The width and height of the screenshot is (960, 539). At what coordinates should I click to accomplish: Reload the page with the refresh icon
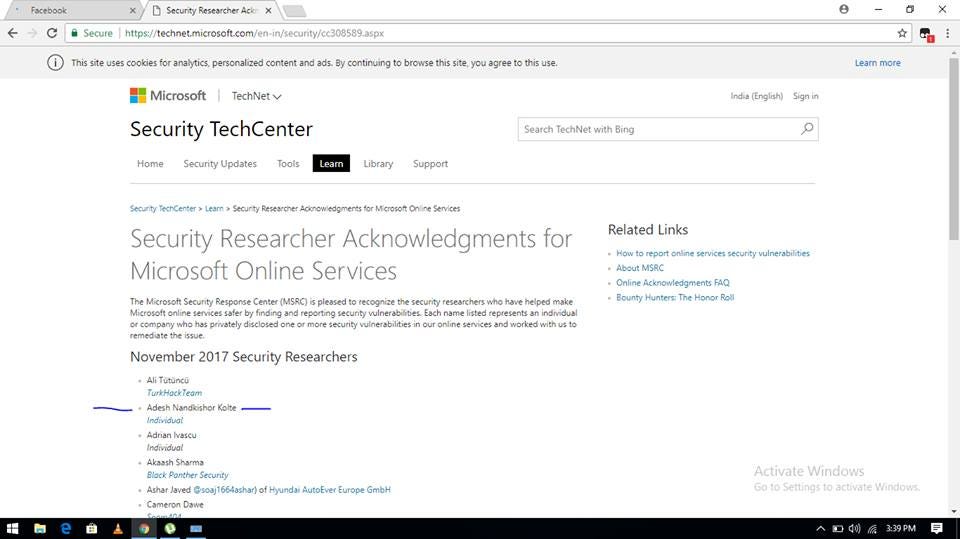click(x=52, y=33)
